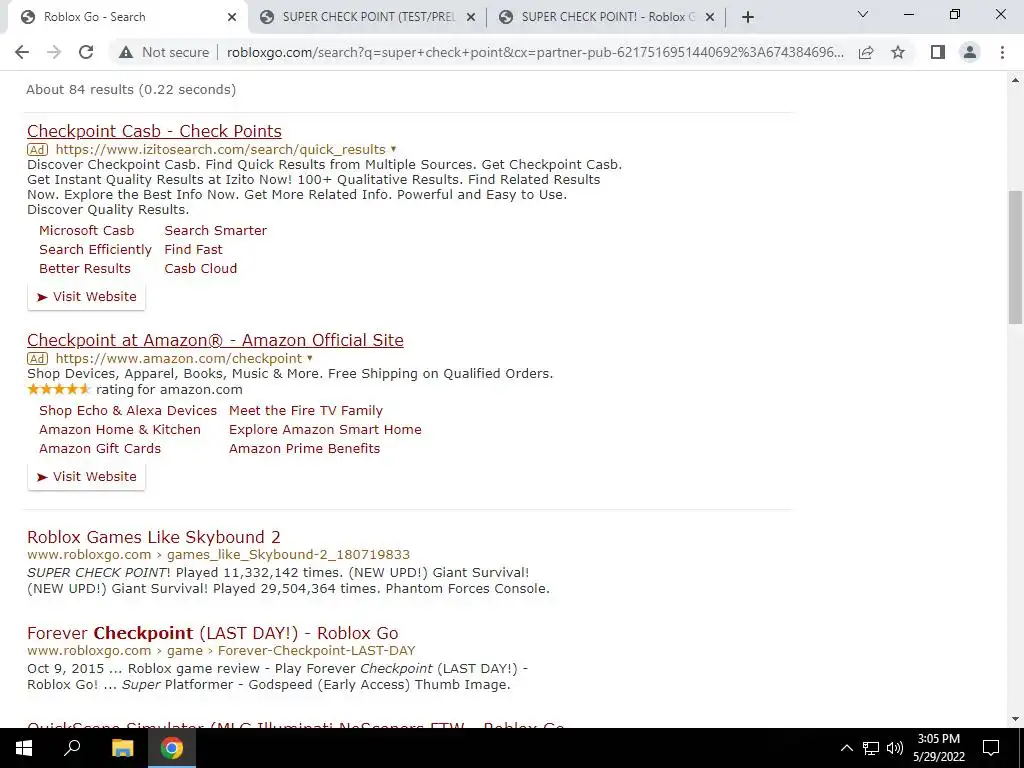Share this page via the share icon
Viewport: 1024px width, 768px height.
pyautogui.click(x=866, y=52)
